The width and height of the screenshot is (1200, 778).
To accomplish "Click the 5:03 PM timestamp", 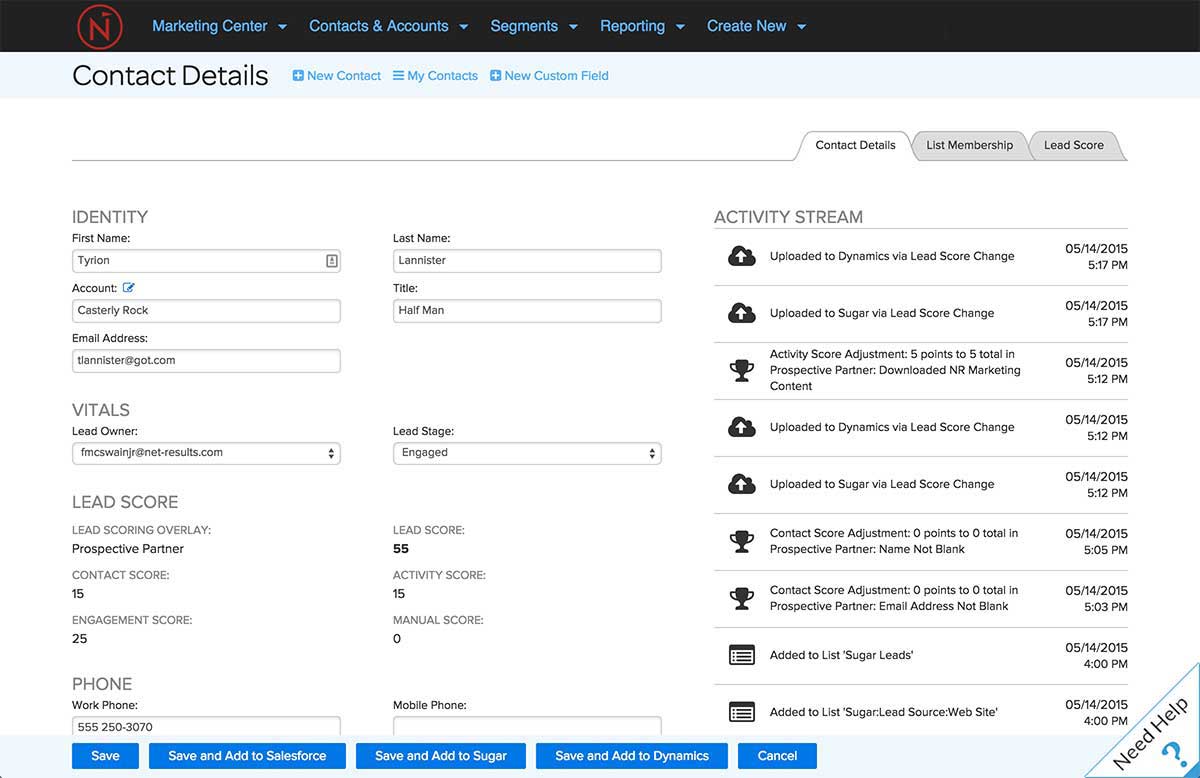I will [1104, 608].
